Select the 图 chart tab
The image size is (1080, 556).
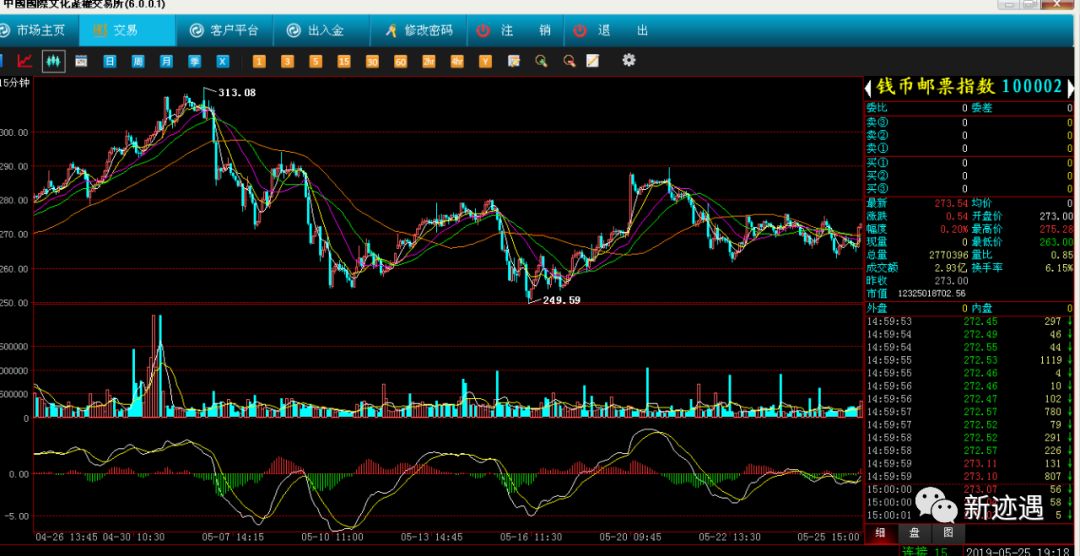(948, 533)
